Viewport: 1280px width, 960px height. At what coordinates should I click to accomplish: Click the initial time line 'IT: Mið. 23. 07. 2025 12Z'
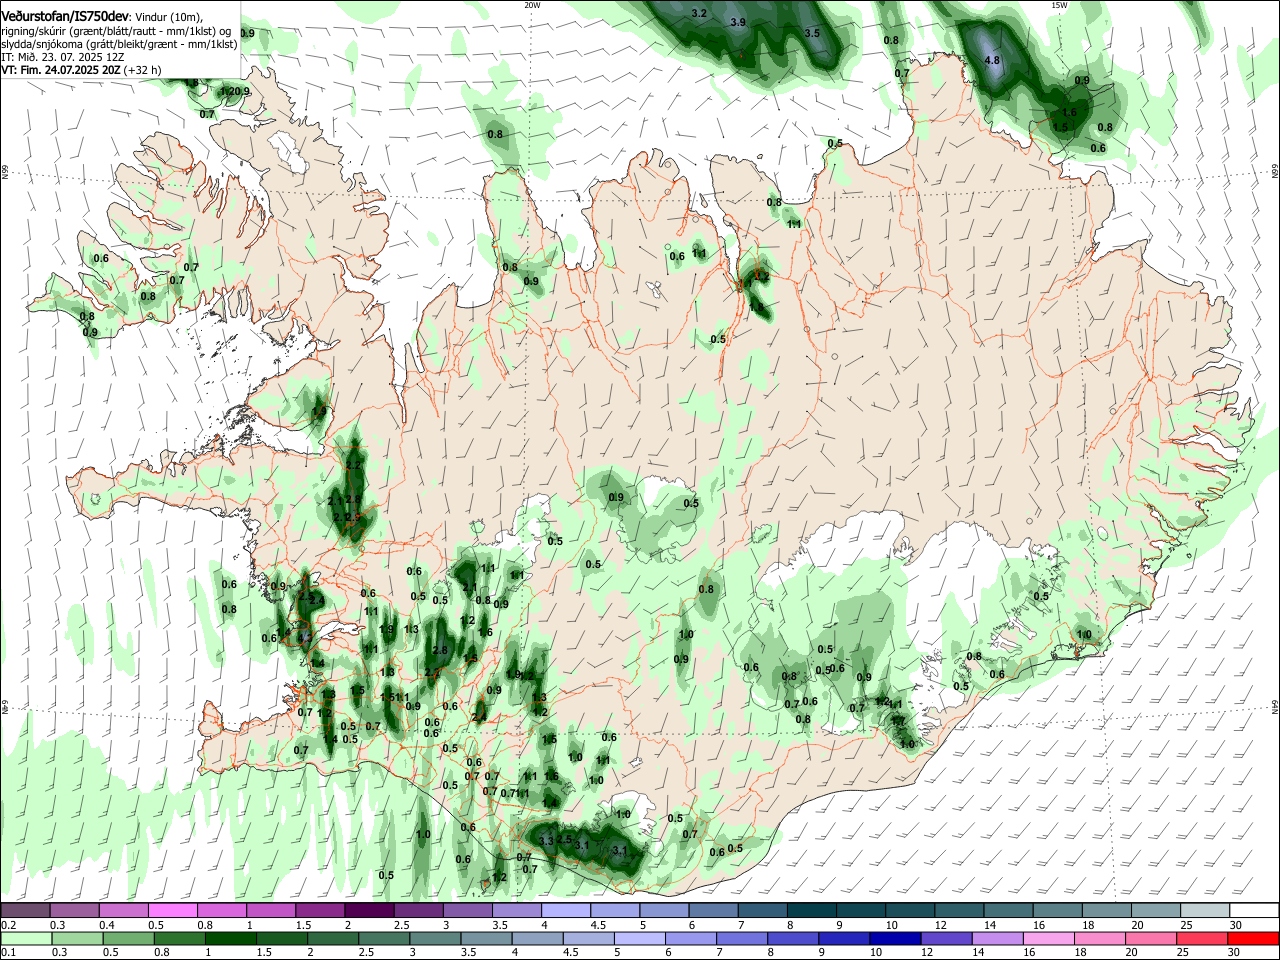click(x=63, y=57)
